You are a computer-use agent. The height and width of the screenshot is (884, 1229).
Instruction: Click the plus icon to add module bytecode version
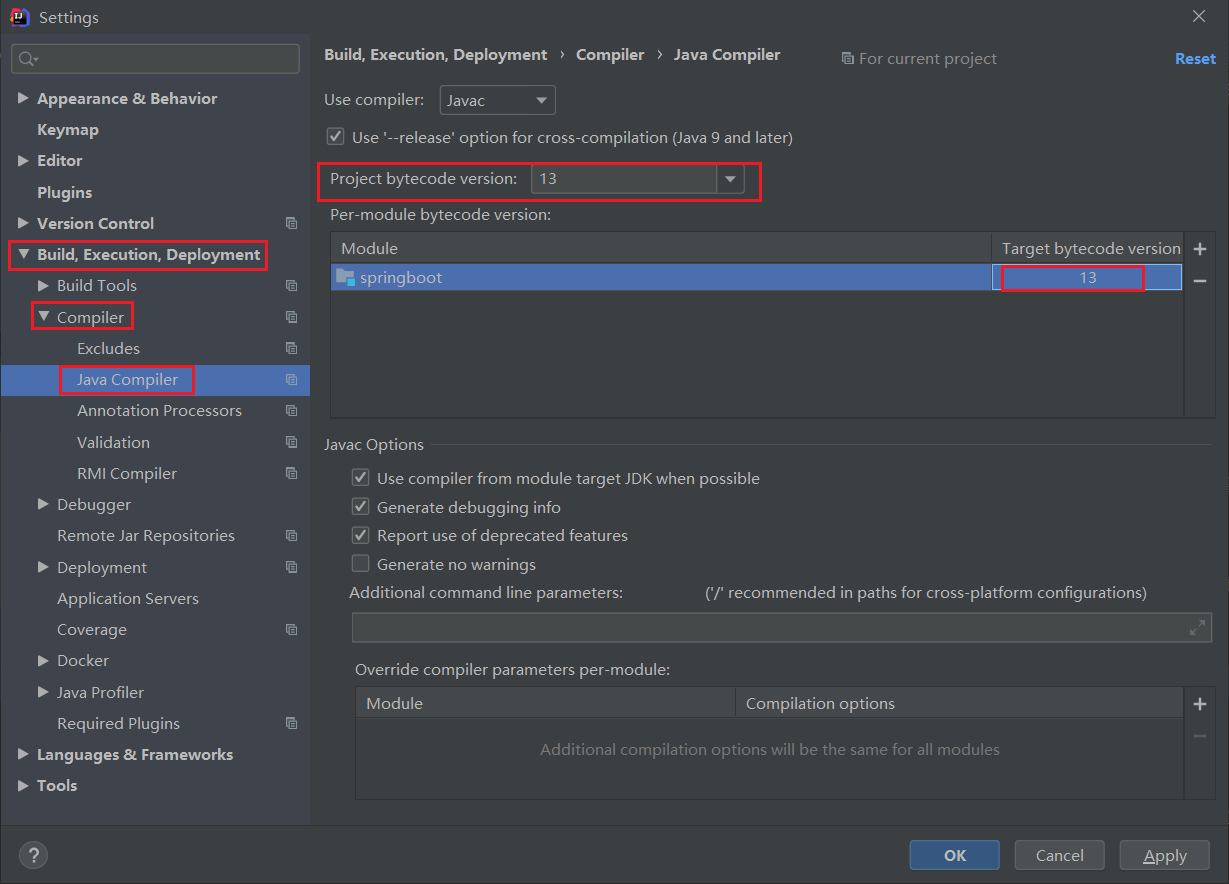[x=1200, y=249]
